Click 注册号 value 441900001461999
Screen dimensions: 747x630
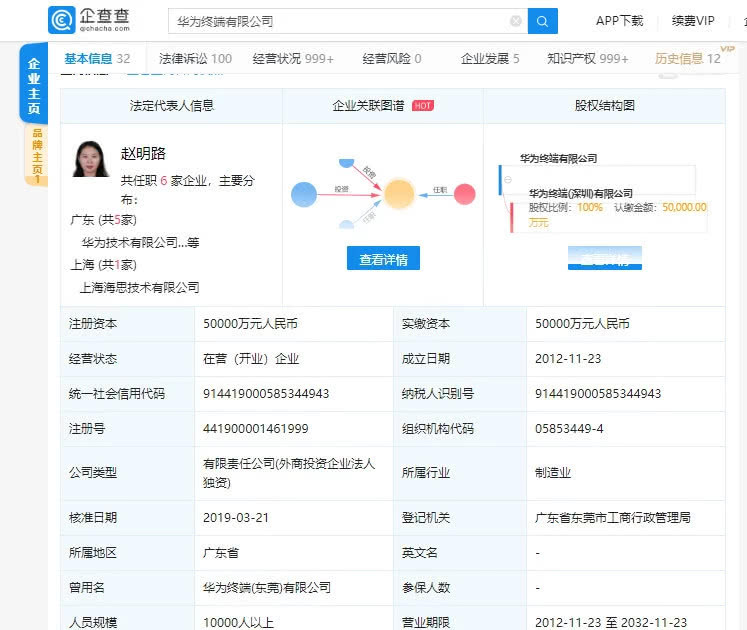256,429
